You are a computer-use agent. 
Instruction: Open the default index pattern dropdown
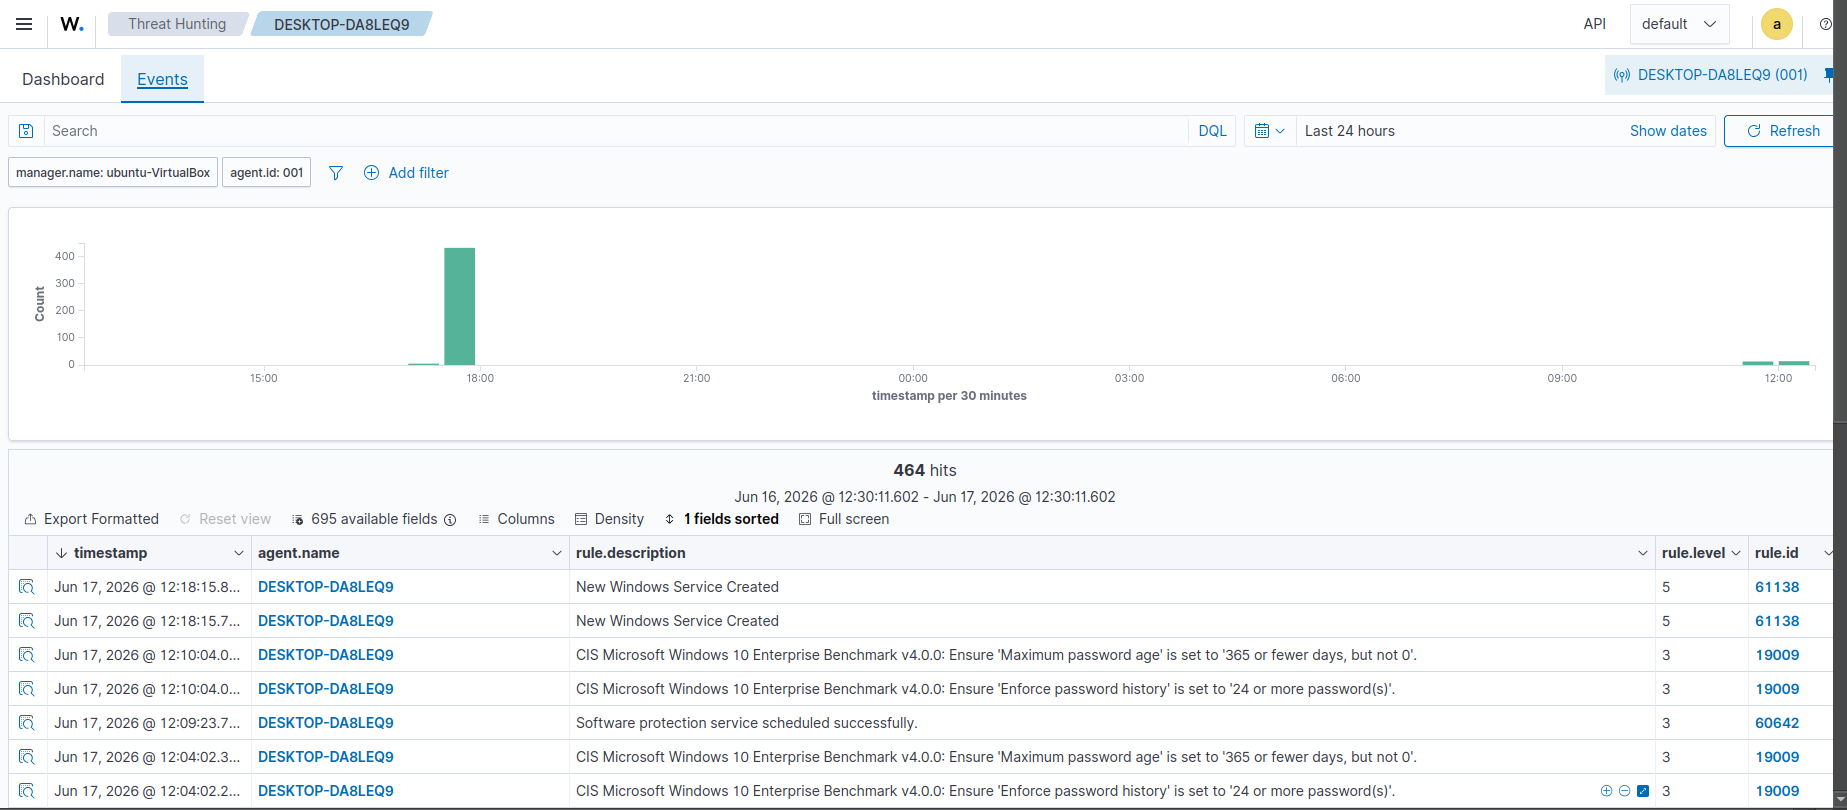click(1680, 24)
